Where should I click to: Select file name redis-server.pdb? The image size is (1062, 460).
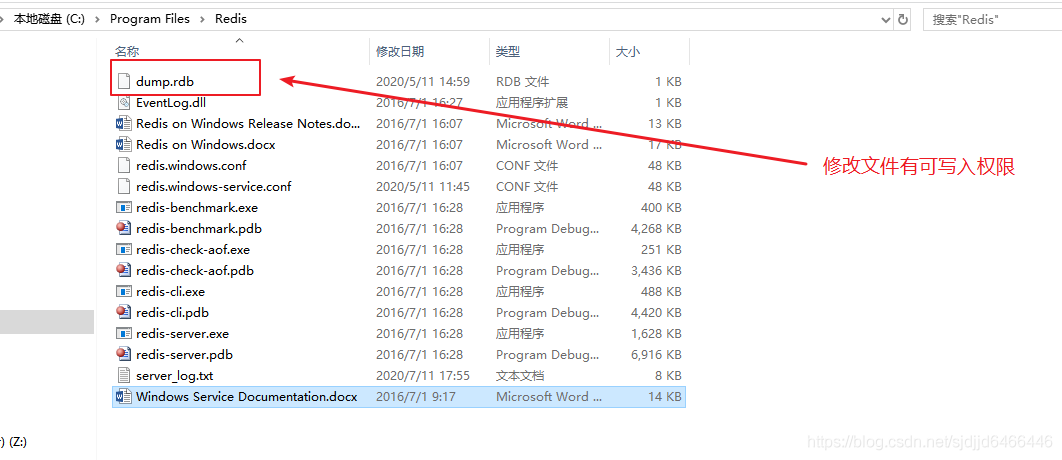pos(185,355)
